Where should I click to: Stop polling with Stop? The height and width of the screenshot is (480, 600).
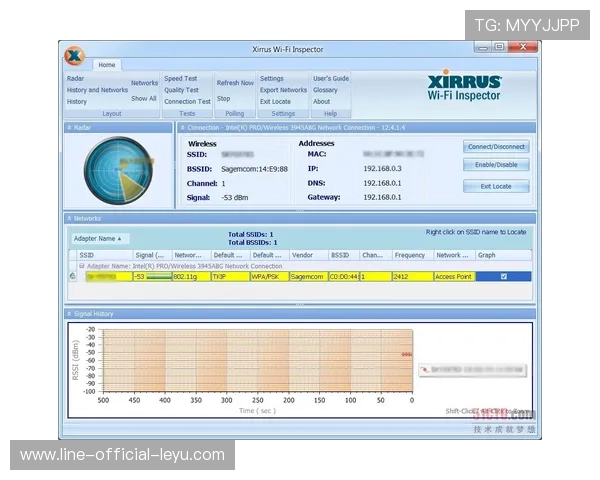223,98
